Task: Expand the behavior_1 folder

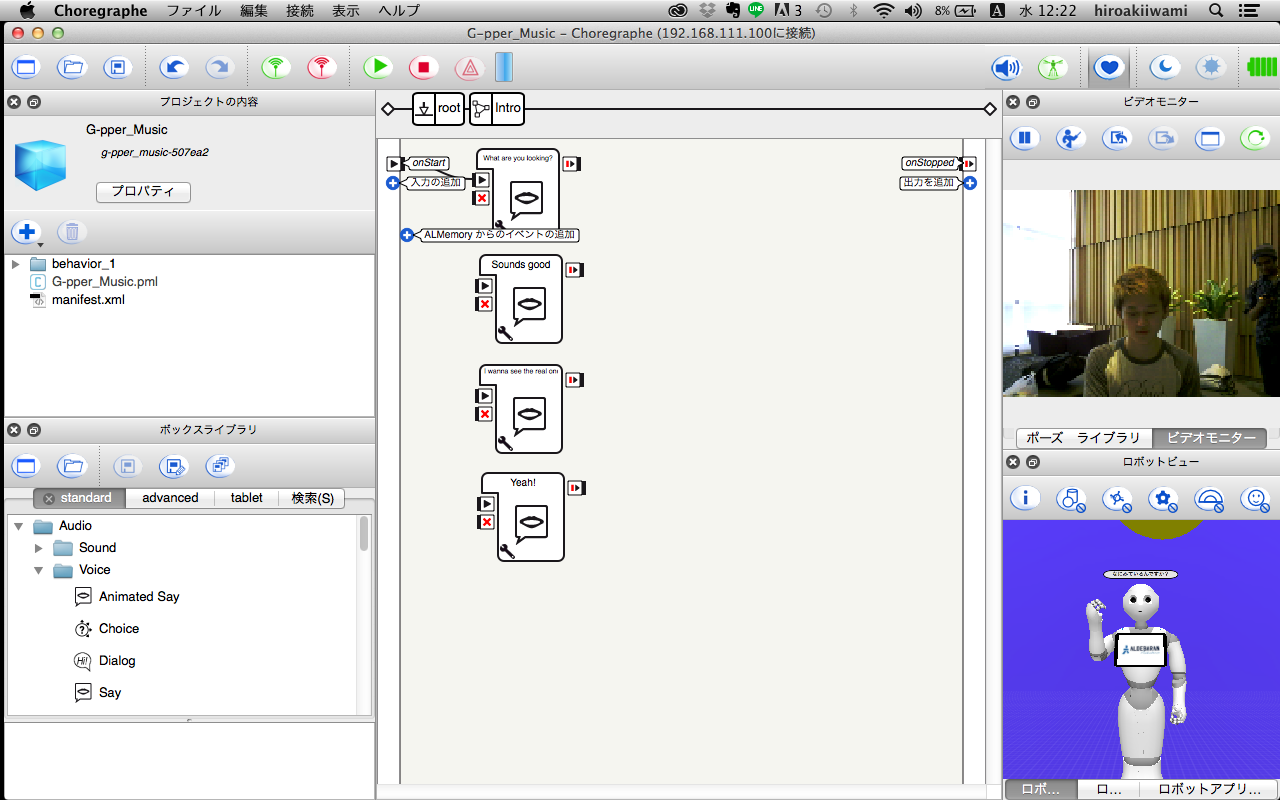Action: point(16,264)
